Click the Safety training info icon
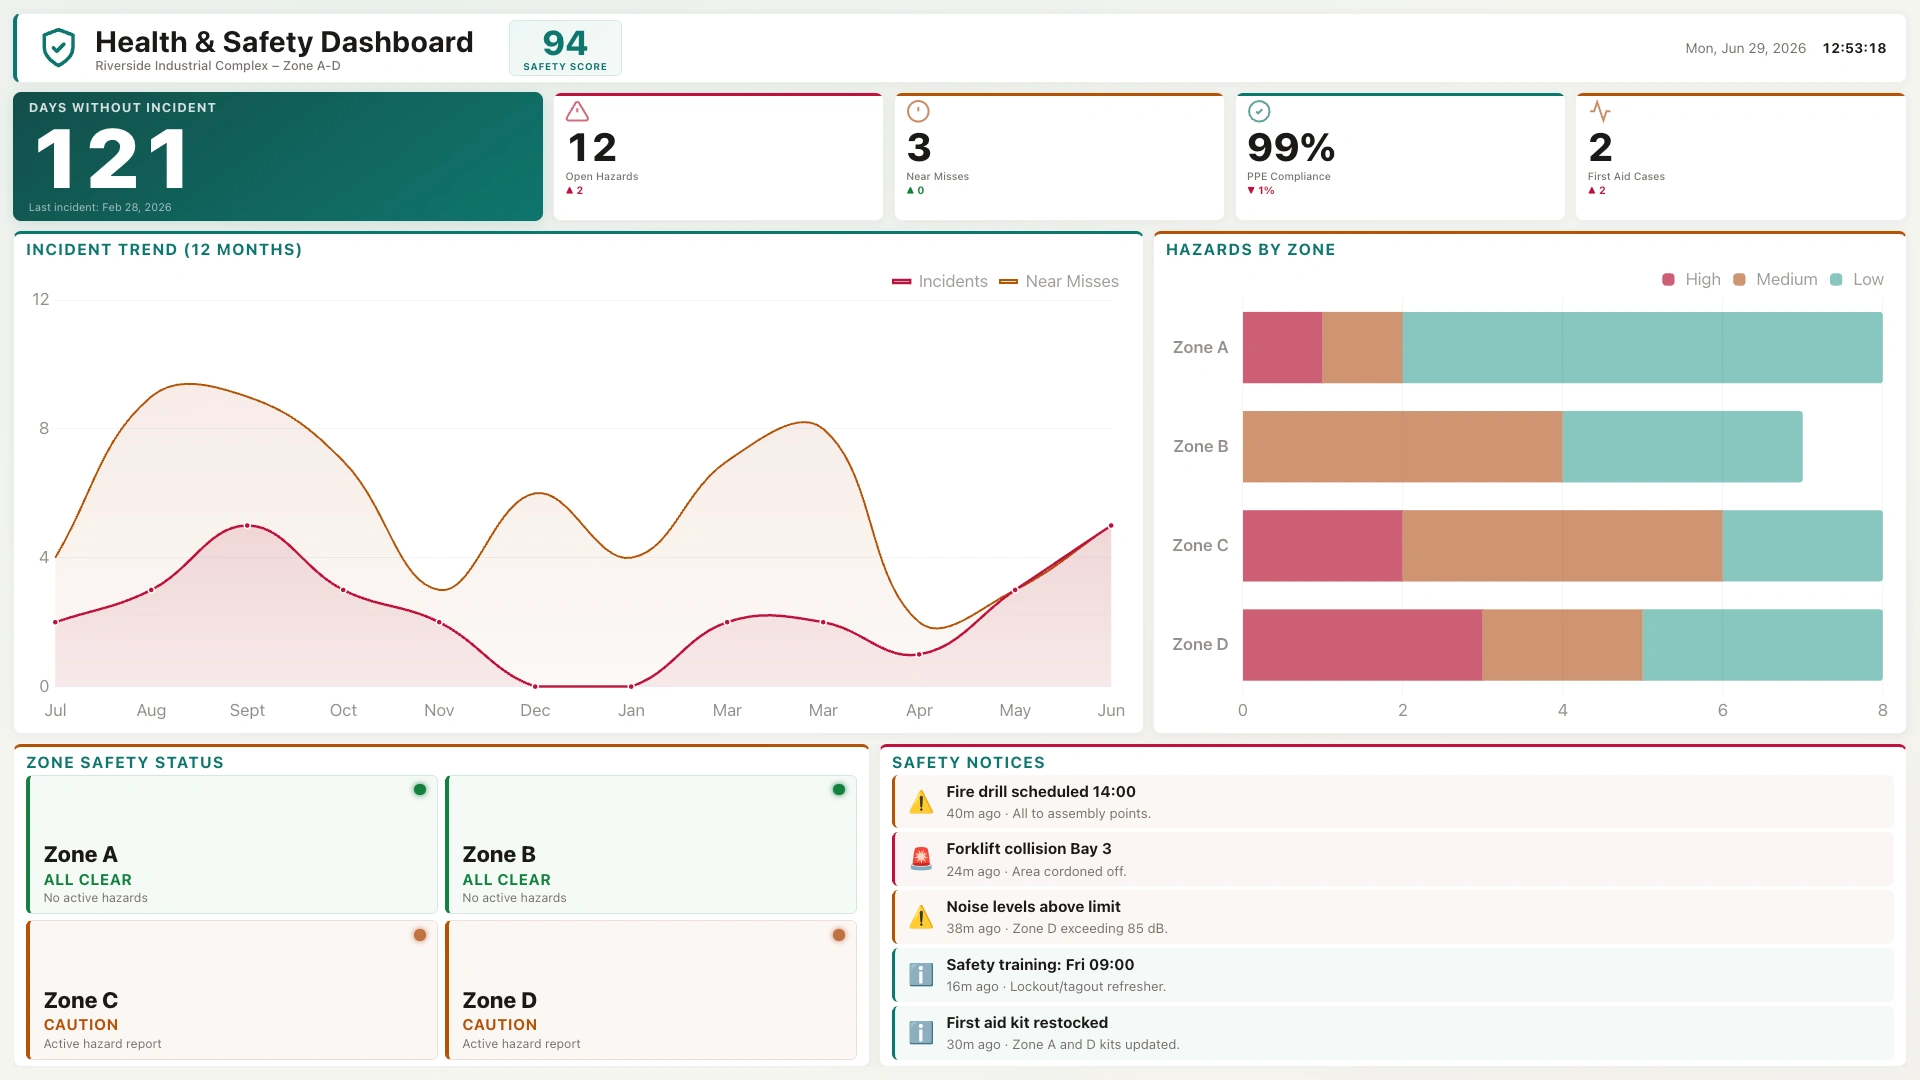This screenshot has height=1080, width=1920. (x=921, y=975)
